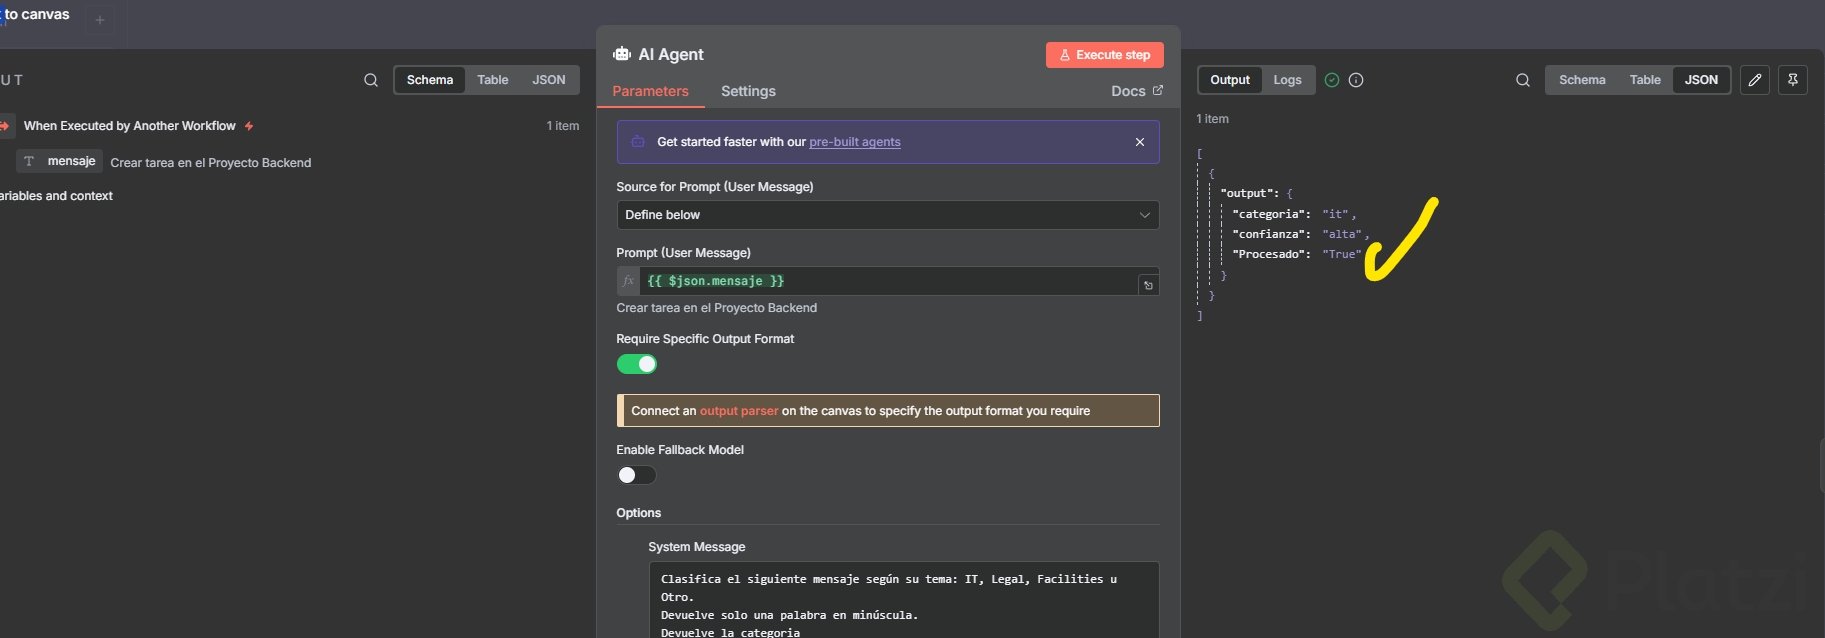
Task: Click the search icon in the output panel
Action: click(x=1522, y=80)
